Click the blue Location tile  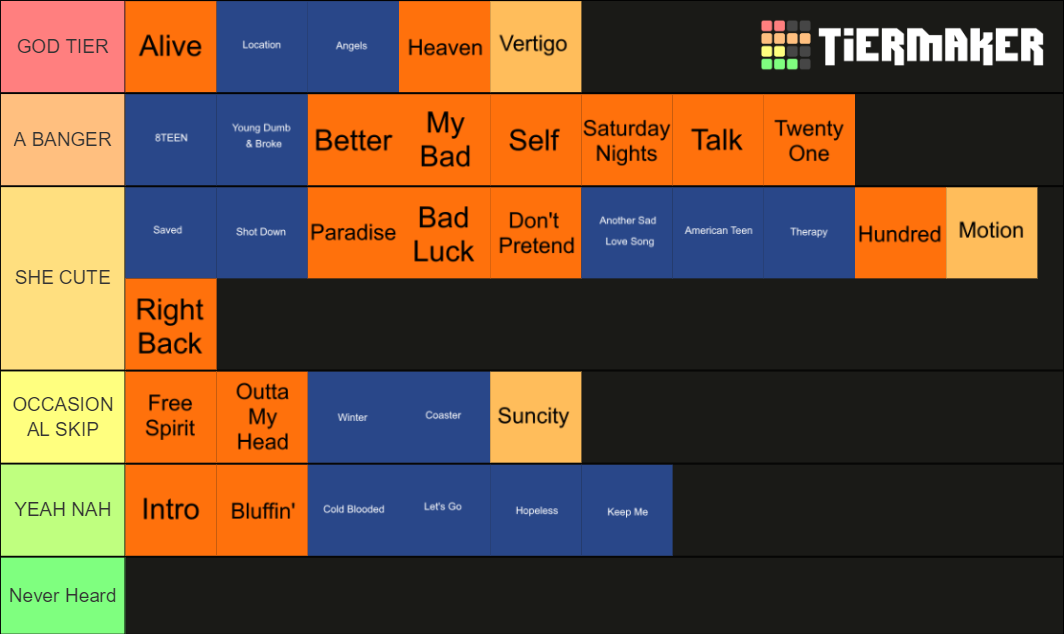coord(262,46)
